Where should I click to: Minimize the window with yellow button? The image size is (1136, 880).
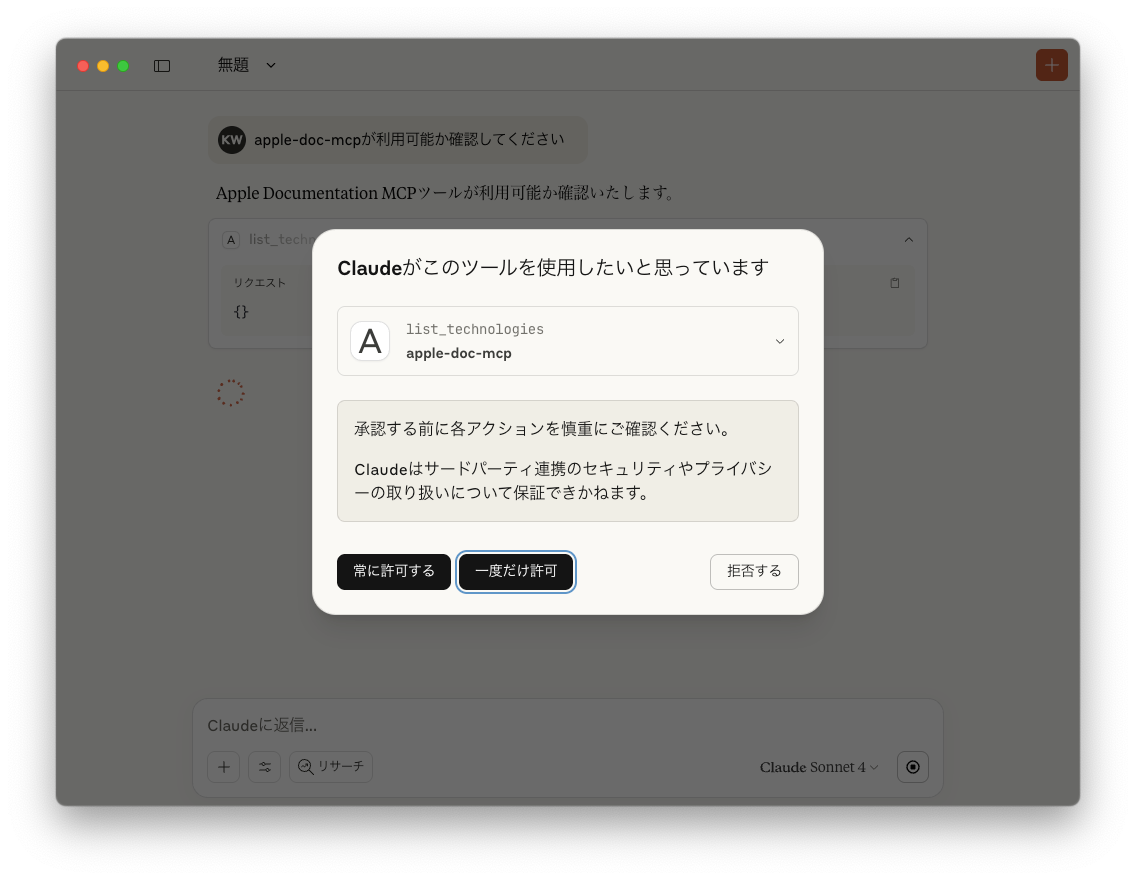103,66
